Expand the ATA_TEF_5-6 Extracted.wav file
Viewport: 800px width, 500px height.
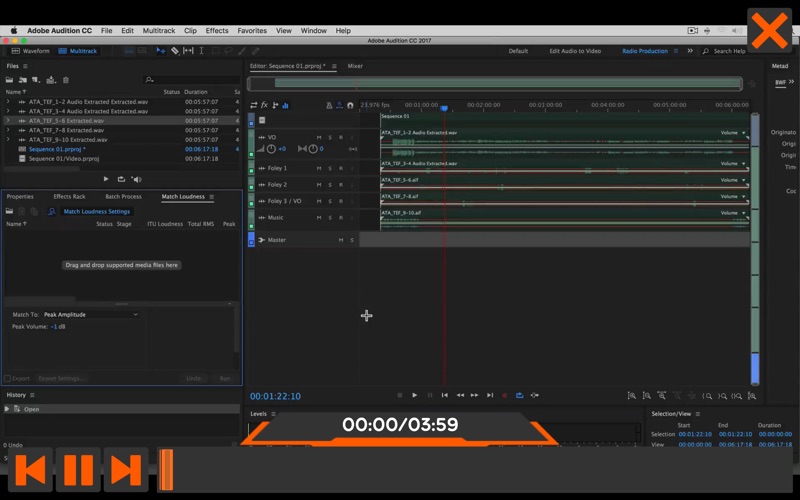click(8, 121)
